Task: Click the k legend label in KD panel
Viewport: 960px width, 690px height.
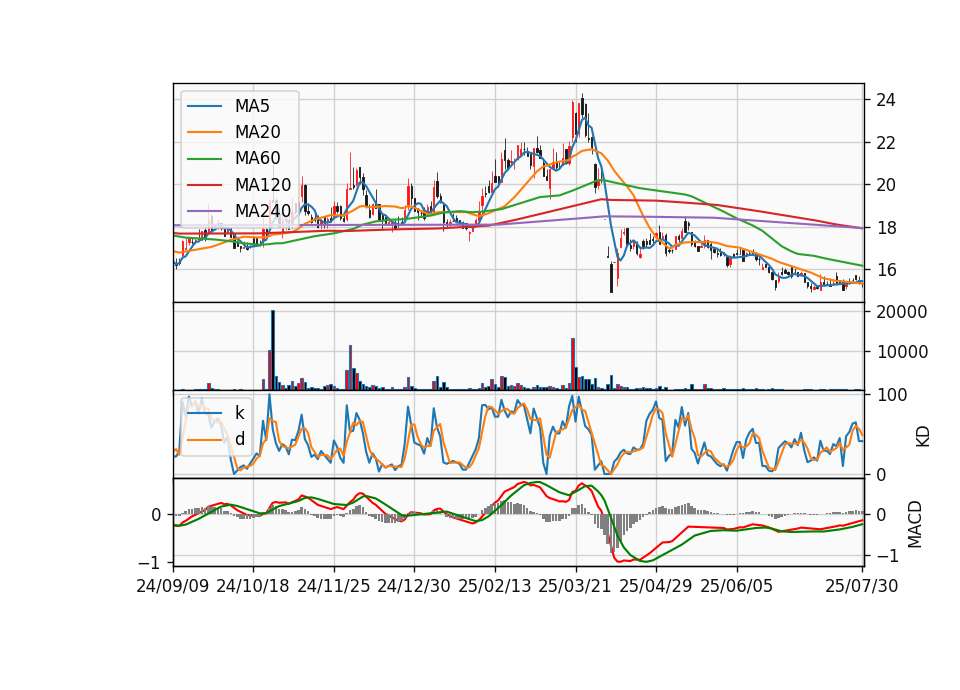Action: click(x=240, y=413)
